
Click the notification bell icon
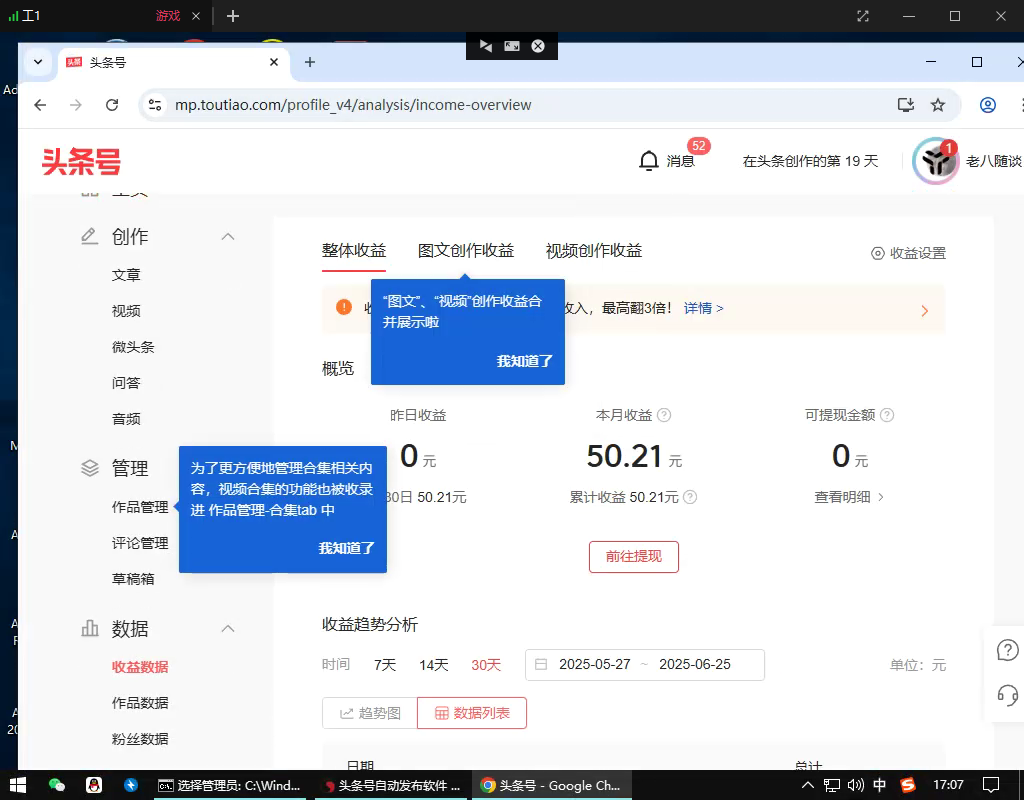point(649,161)
